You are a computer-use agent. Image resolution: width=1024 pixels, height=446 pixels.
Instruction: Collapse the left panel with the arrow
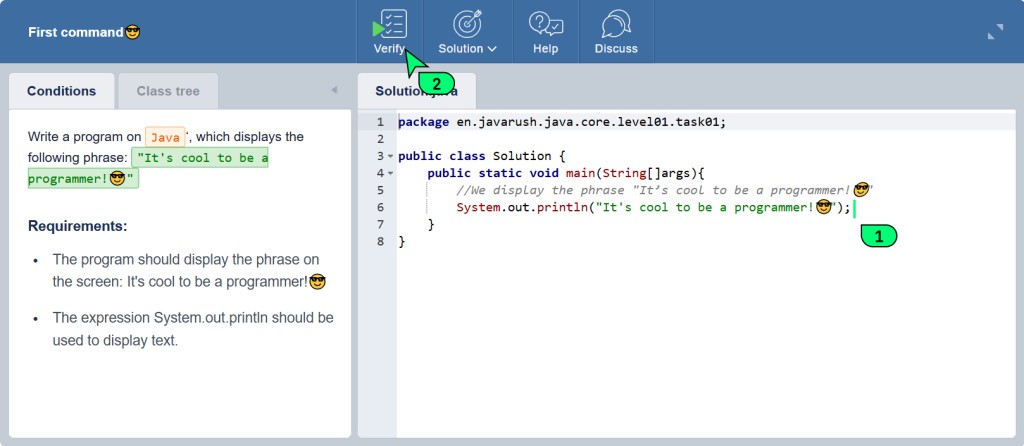pyautogui.click(x=334, y=91)
